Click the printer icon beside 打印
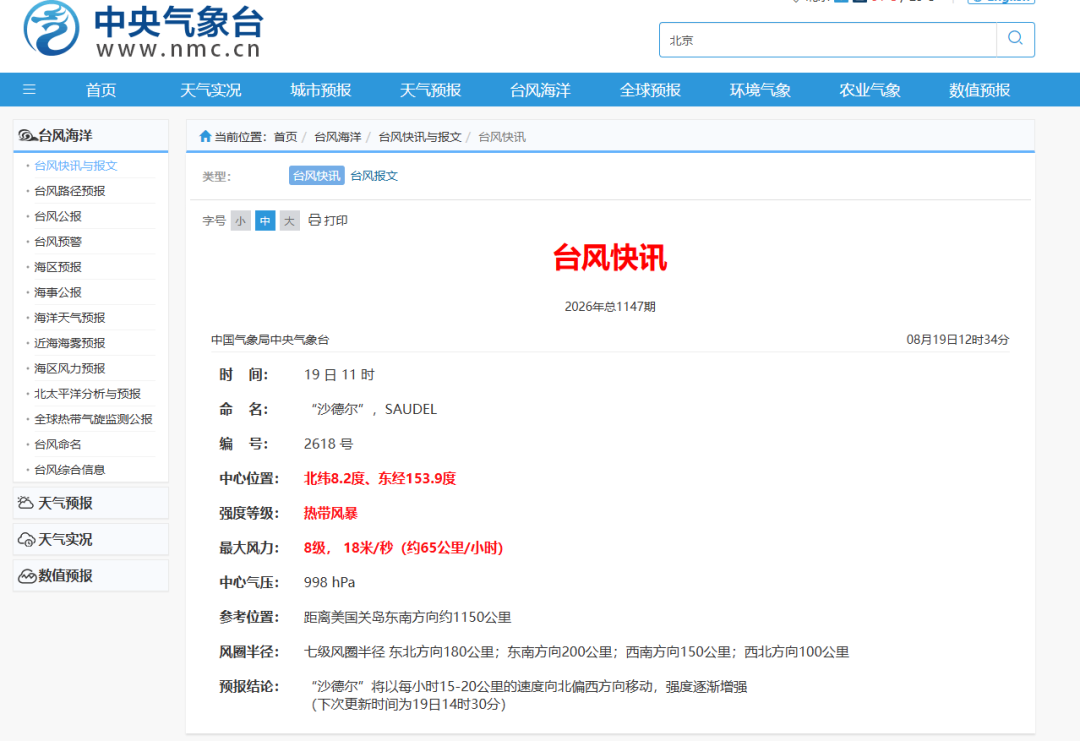Viewport: 1080px width, 741px height. pos(314,220)
